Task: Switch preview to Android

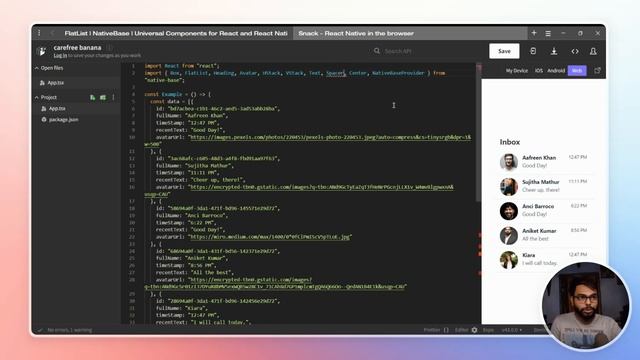Action: point(556,71)
